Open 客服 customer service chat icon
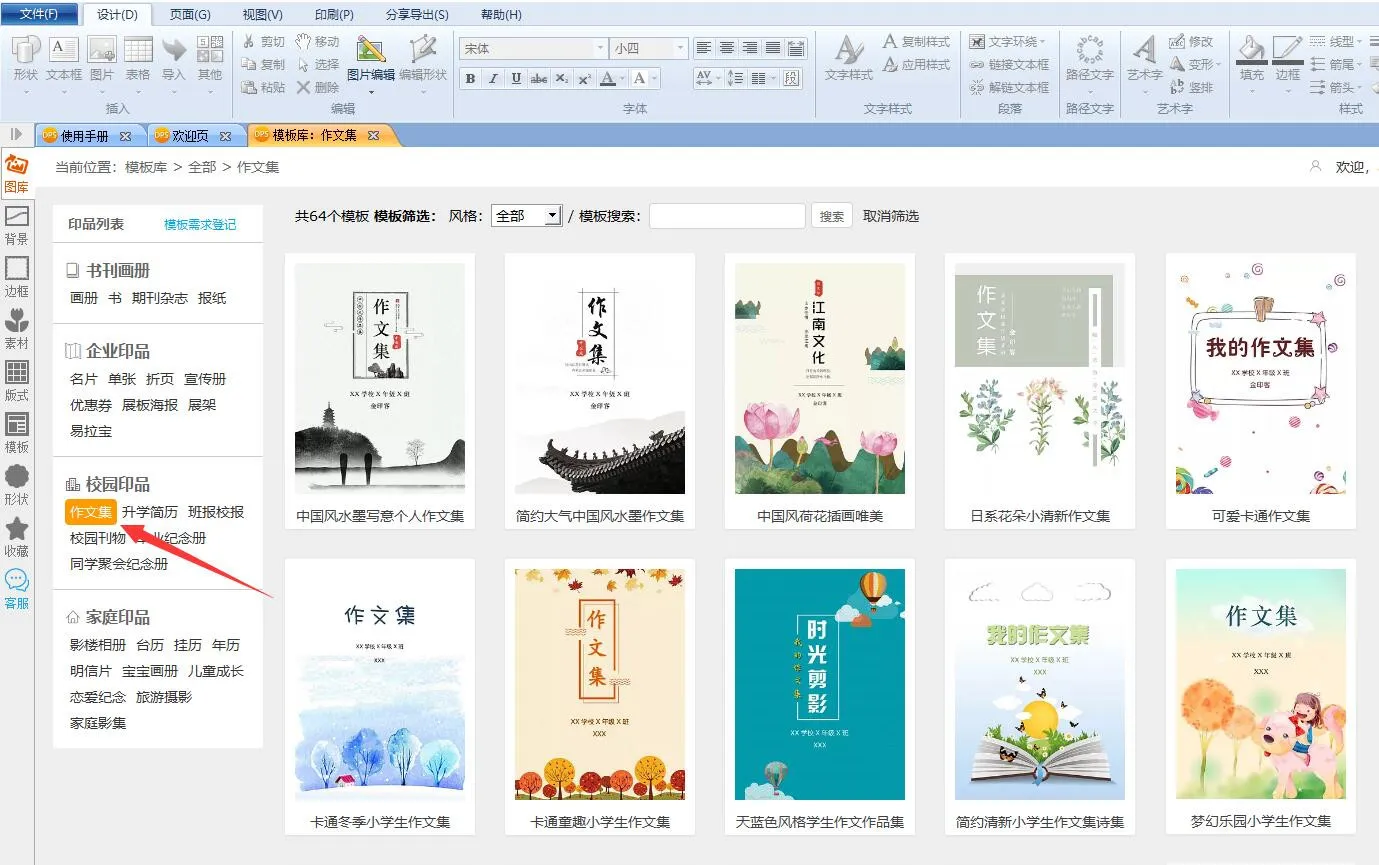 tap(17, 589)
